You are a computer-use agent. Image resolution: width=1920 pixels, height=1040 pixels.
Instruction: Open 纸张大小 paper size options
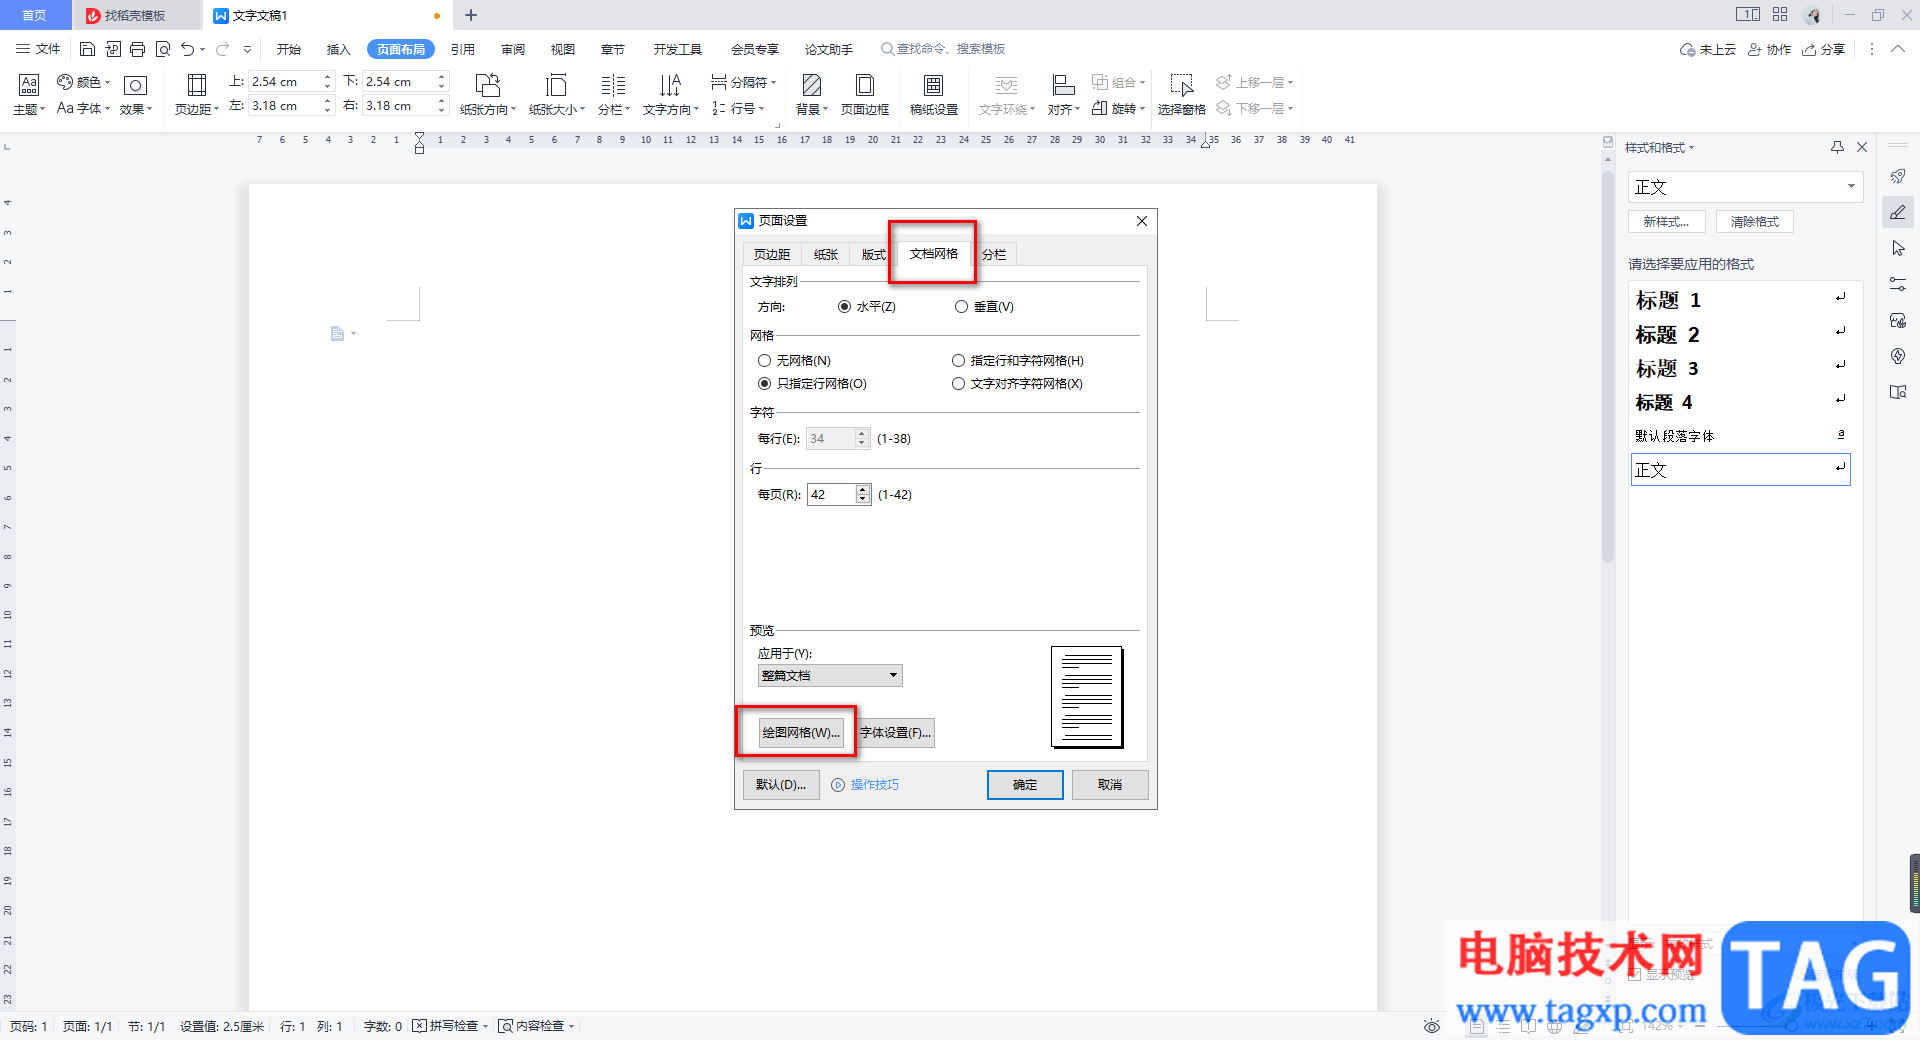click(x=557, y=95)
